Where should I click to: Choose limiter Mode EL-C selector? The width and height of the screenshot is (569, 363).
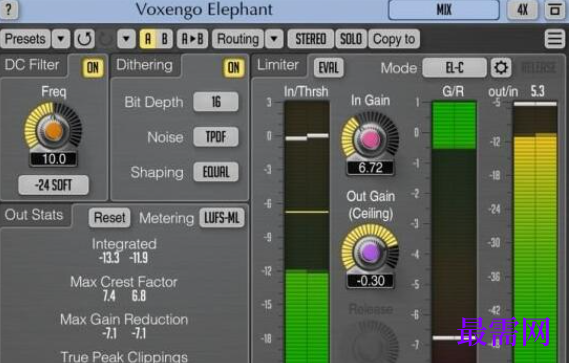(454, 68)
